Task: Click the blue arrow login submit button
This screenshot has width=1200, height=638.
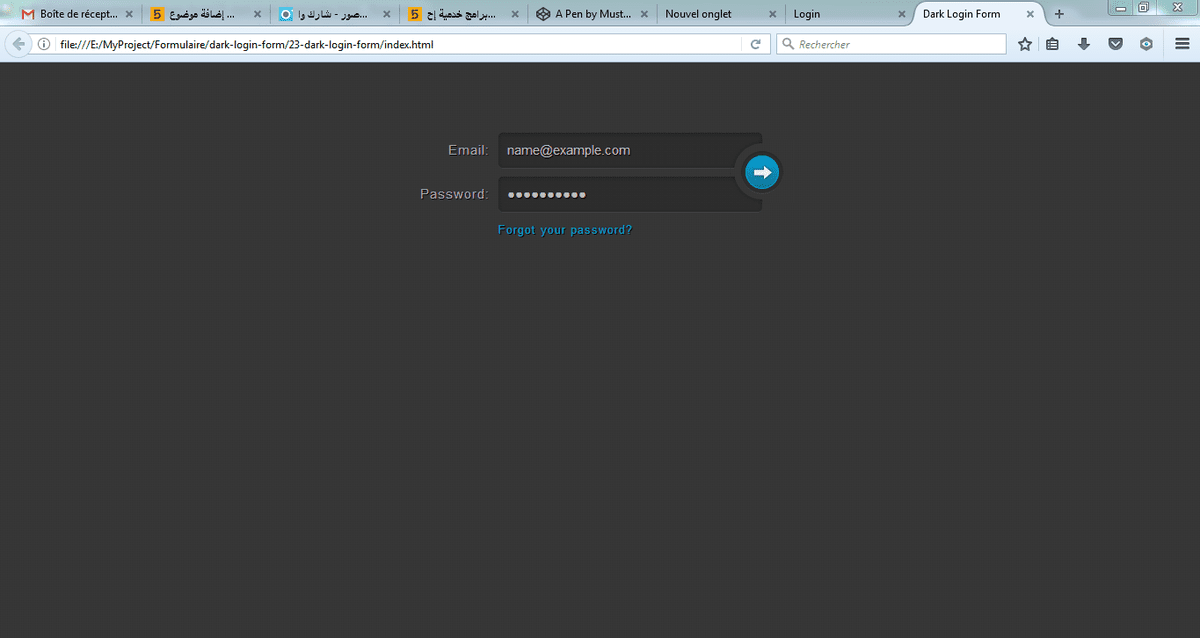Action: point(762,172)
